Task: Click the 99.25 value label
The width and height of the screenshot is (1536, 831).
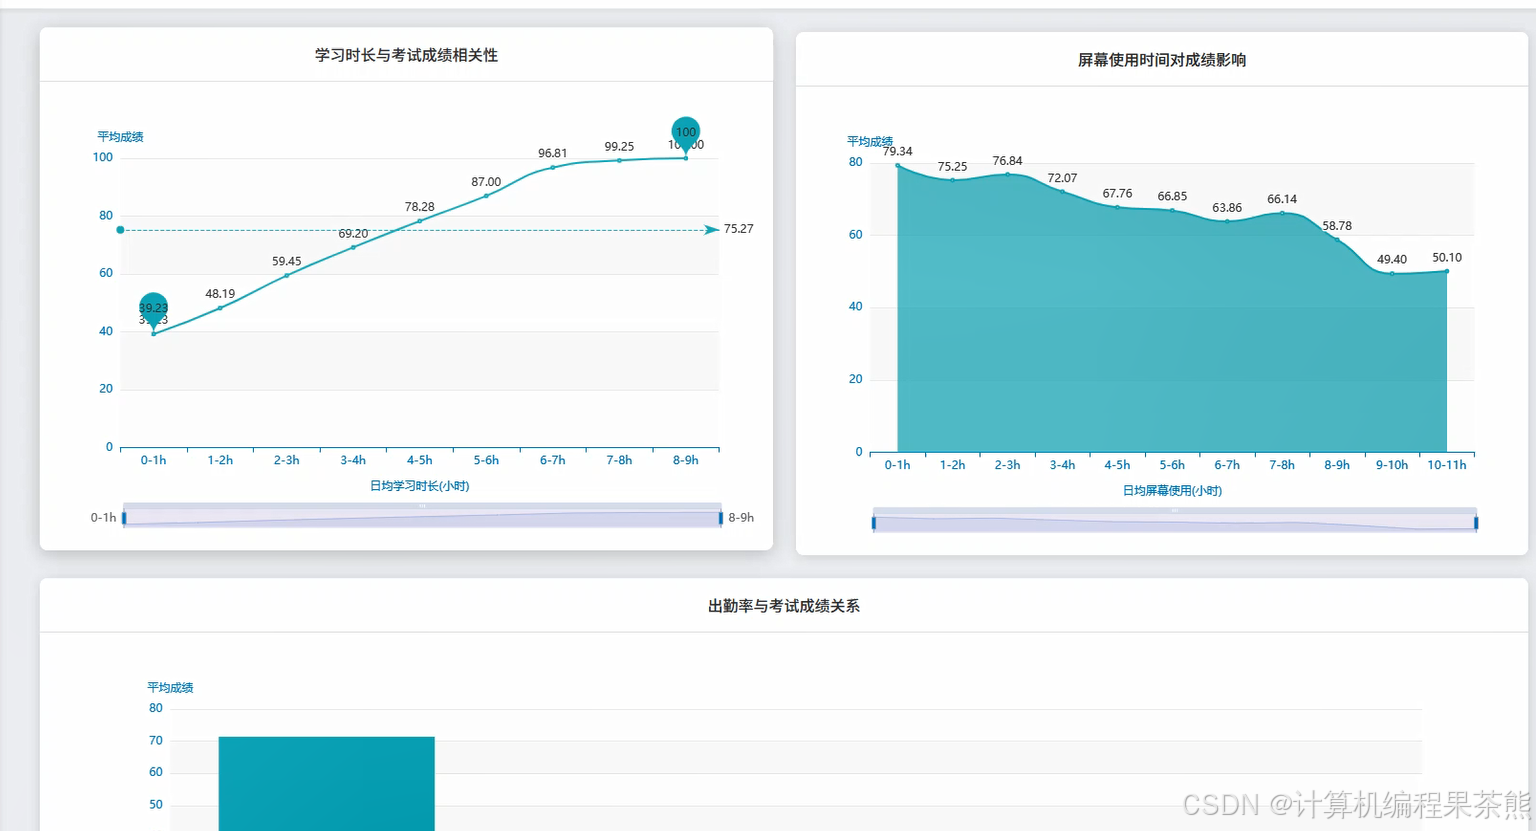Action: click(619, 147)
